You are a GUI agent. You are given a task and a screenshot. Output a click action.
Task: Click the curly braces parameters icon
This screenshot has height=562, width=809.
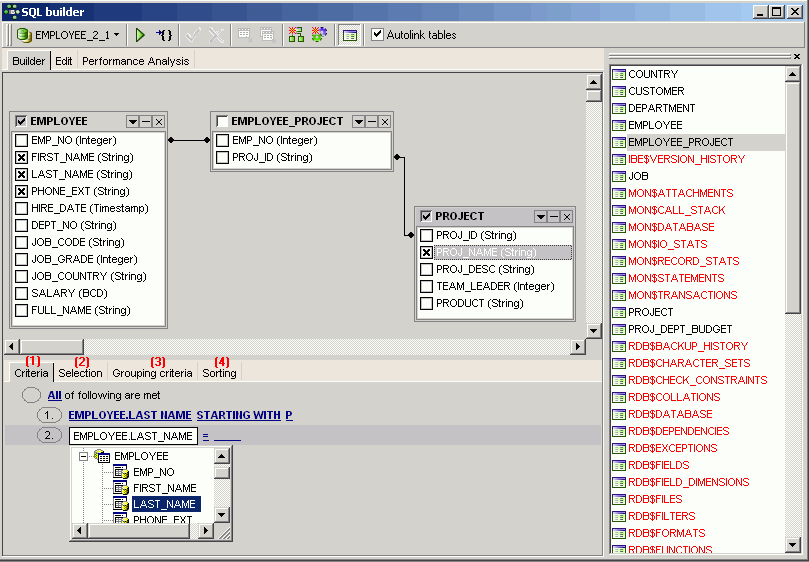(x=165, y=35)
